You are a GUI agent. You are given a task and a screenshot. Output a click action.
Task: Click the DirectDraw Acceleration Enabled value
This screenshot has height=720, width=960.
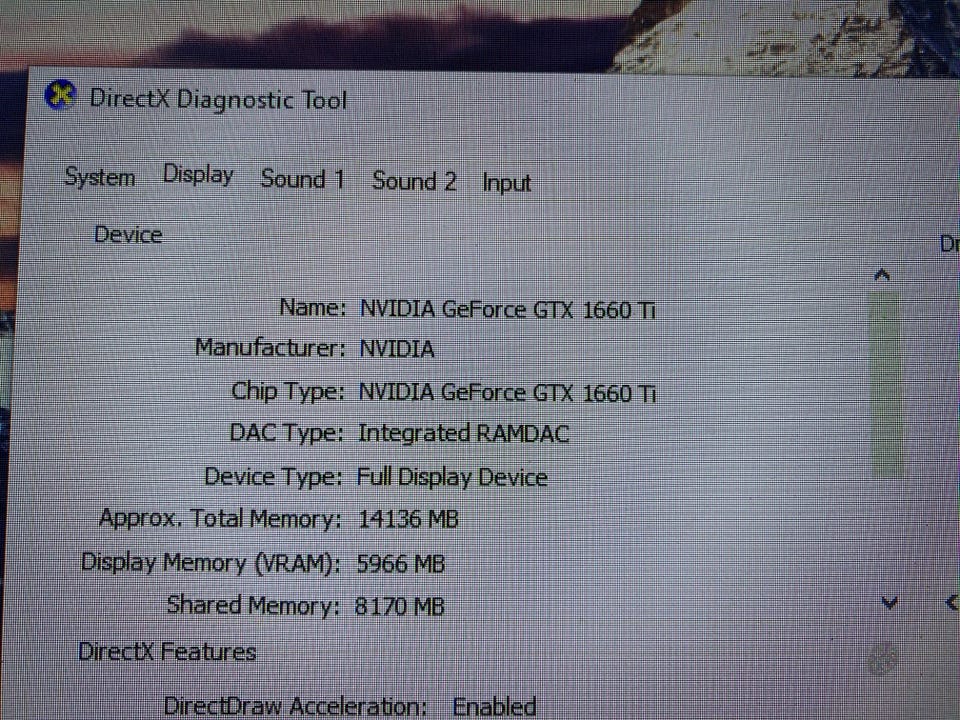494,707
